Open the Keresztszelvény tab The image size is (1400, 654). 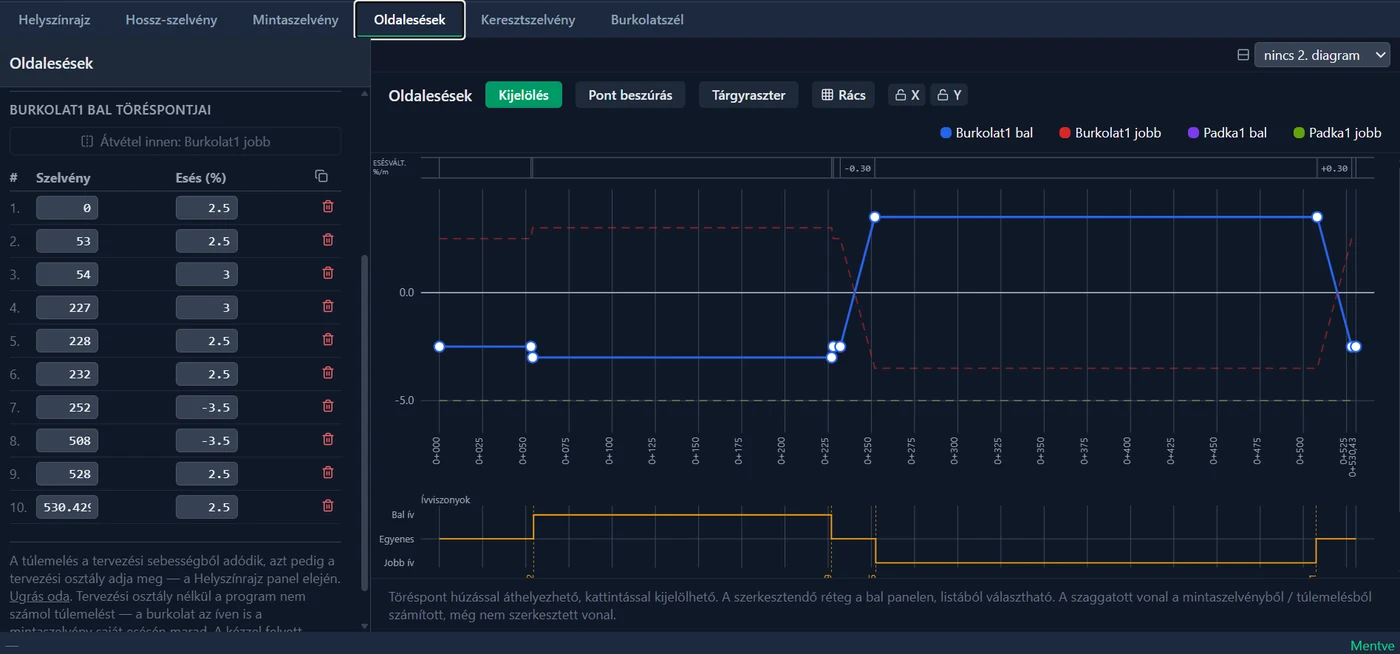(x=528, y=20)
